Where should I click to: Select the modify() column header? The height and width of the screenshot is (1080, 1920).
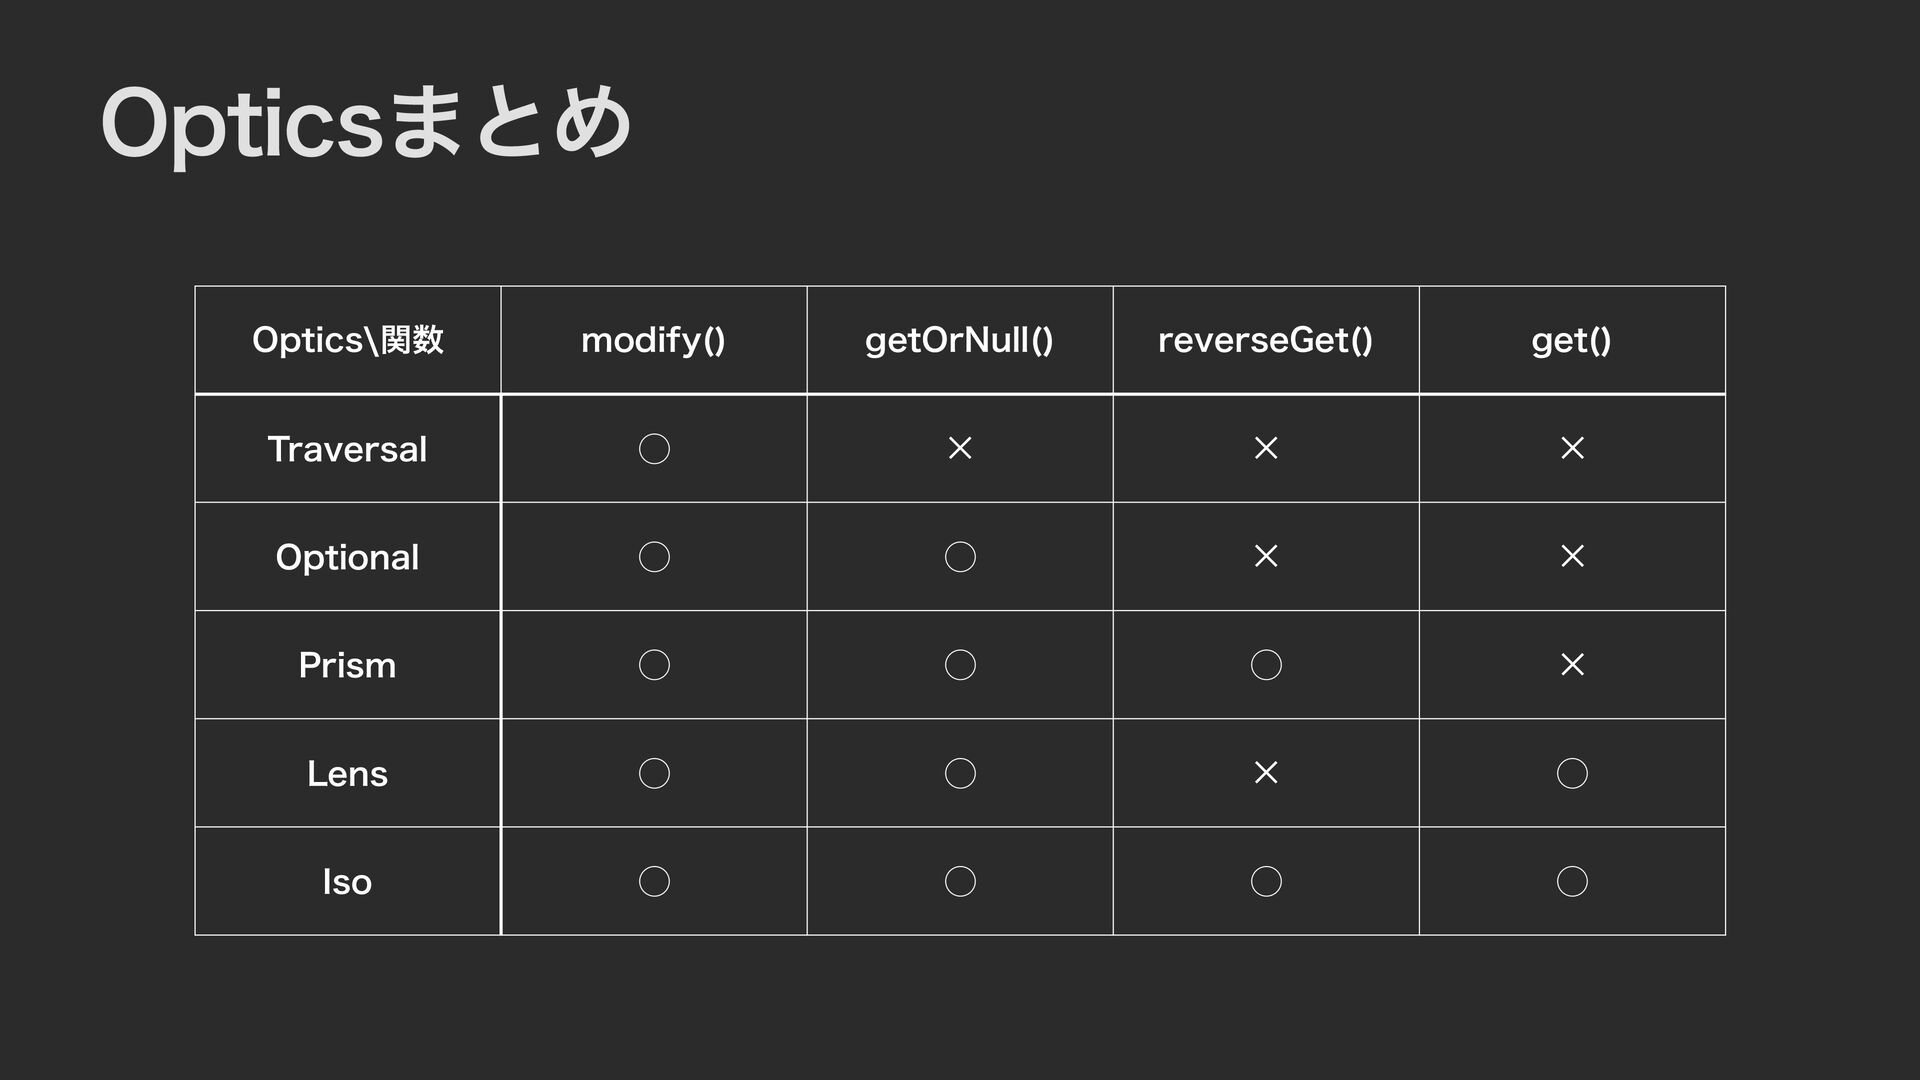(x=653, y=341)
